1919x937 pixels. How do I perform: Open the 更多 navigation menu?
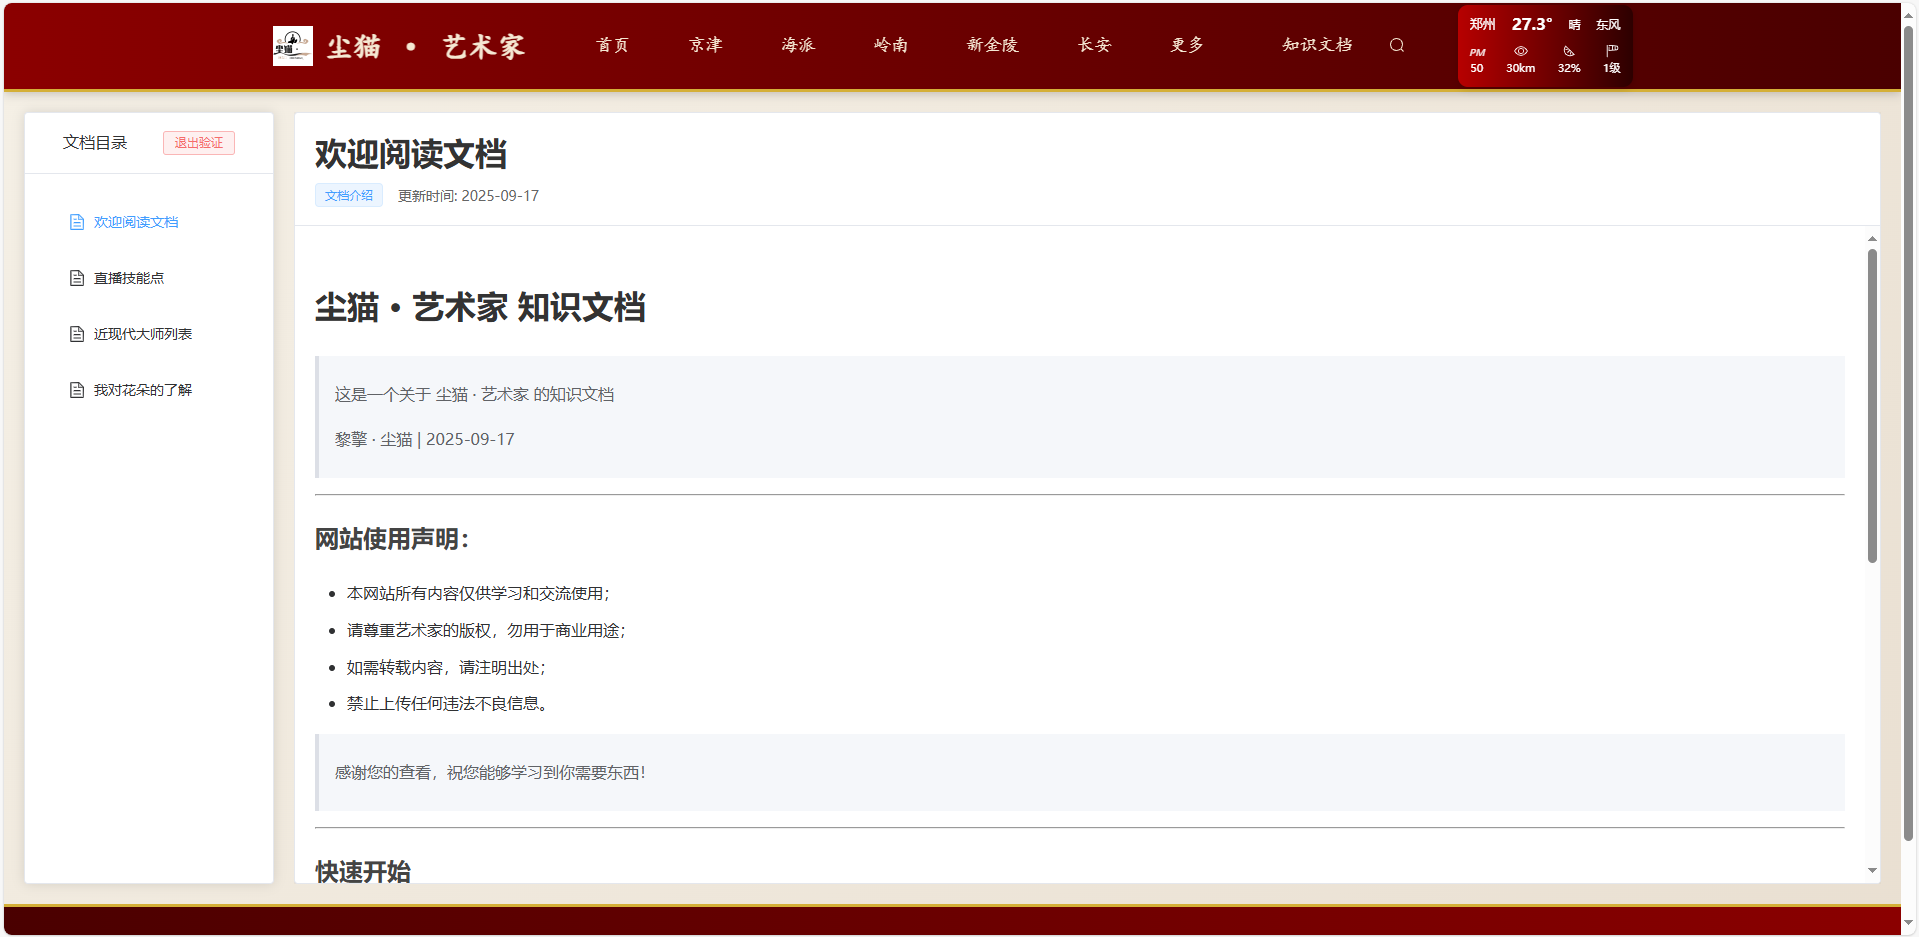[x=1186, y=45]
